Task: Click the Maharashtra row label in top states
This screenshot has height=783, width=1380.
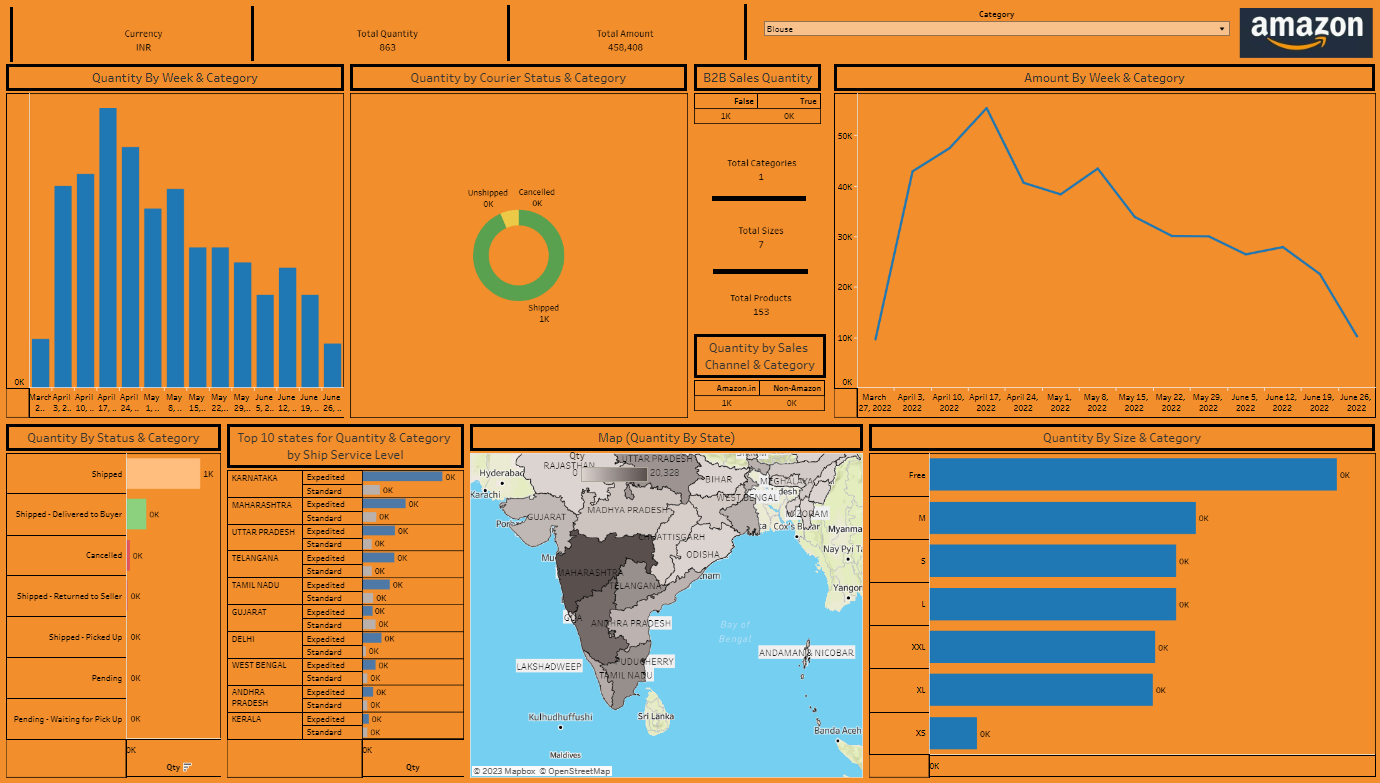Action: [x=262, y=505]
